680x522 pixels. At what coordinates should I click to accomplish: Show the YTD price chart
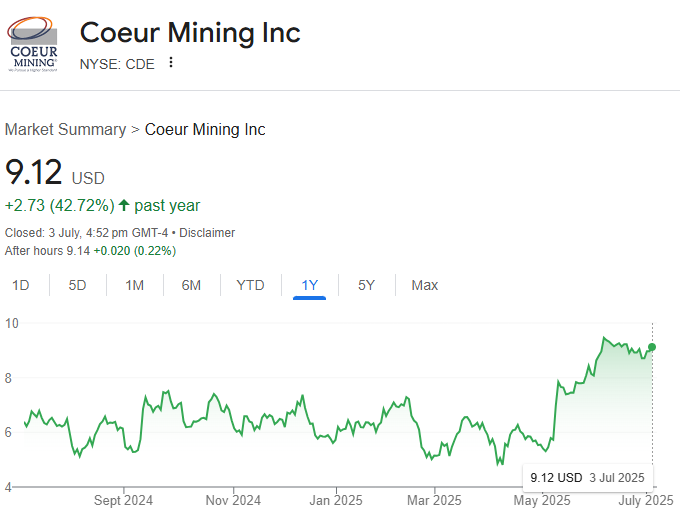[x=250, y=285]
